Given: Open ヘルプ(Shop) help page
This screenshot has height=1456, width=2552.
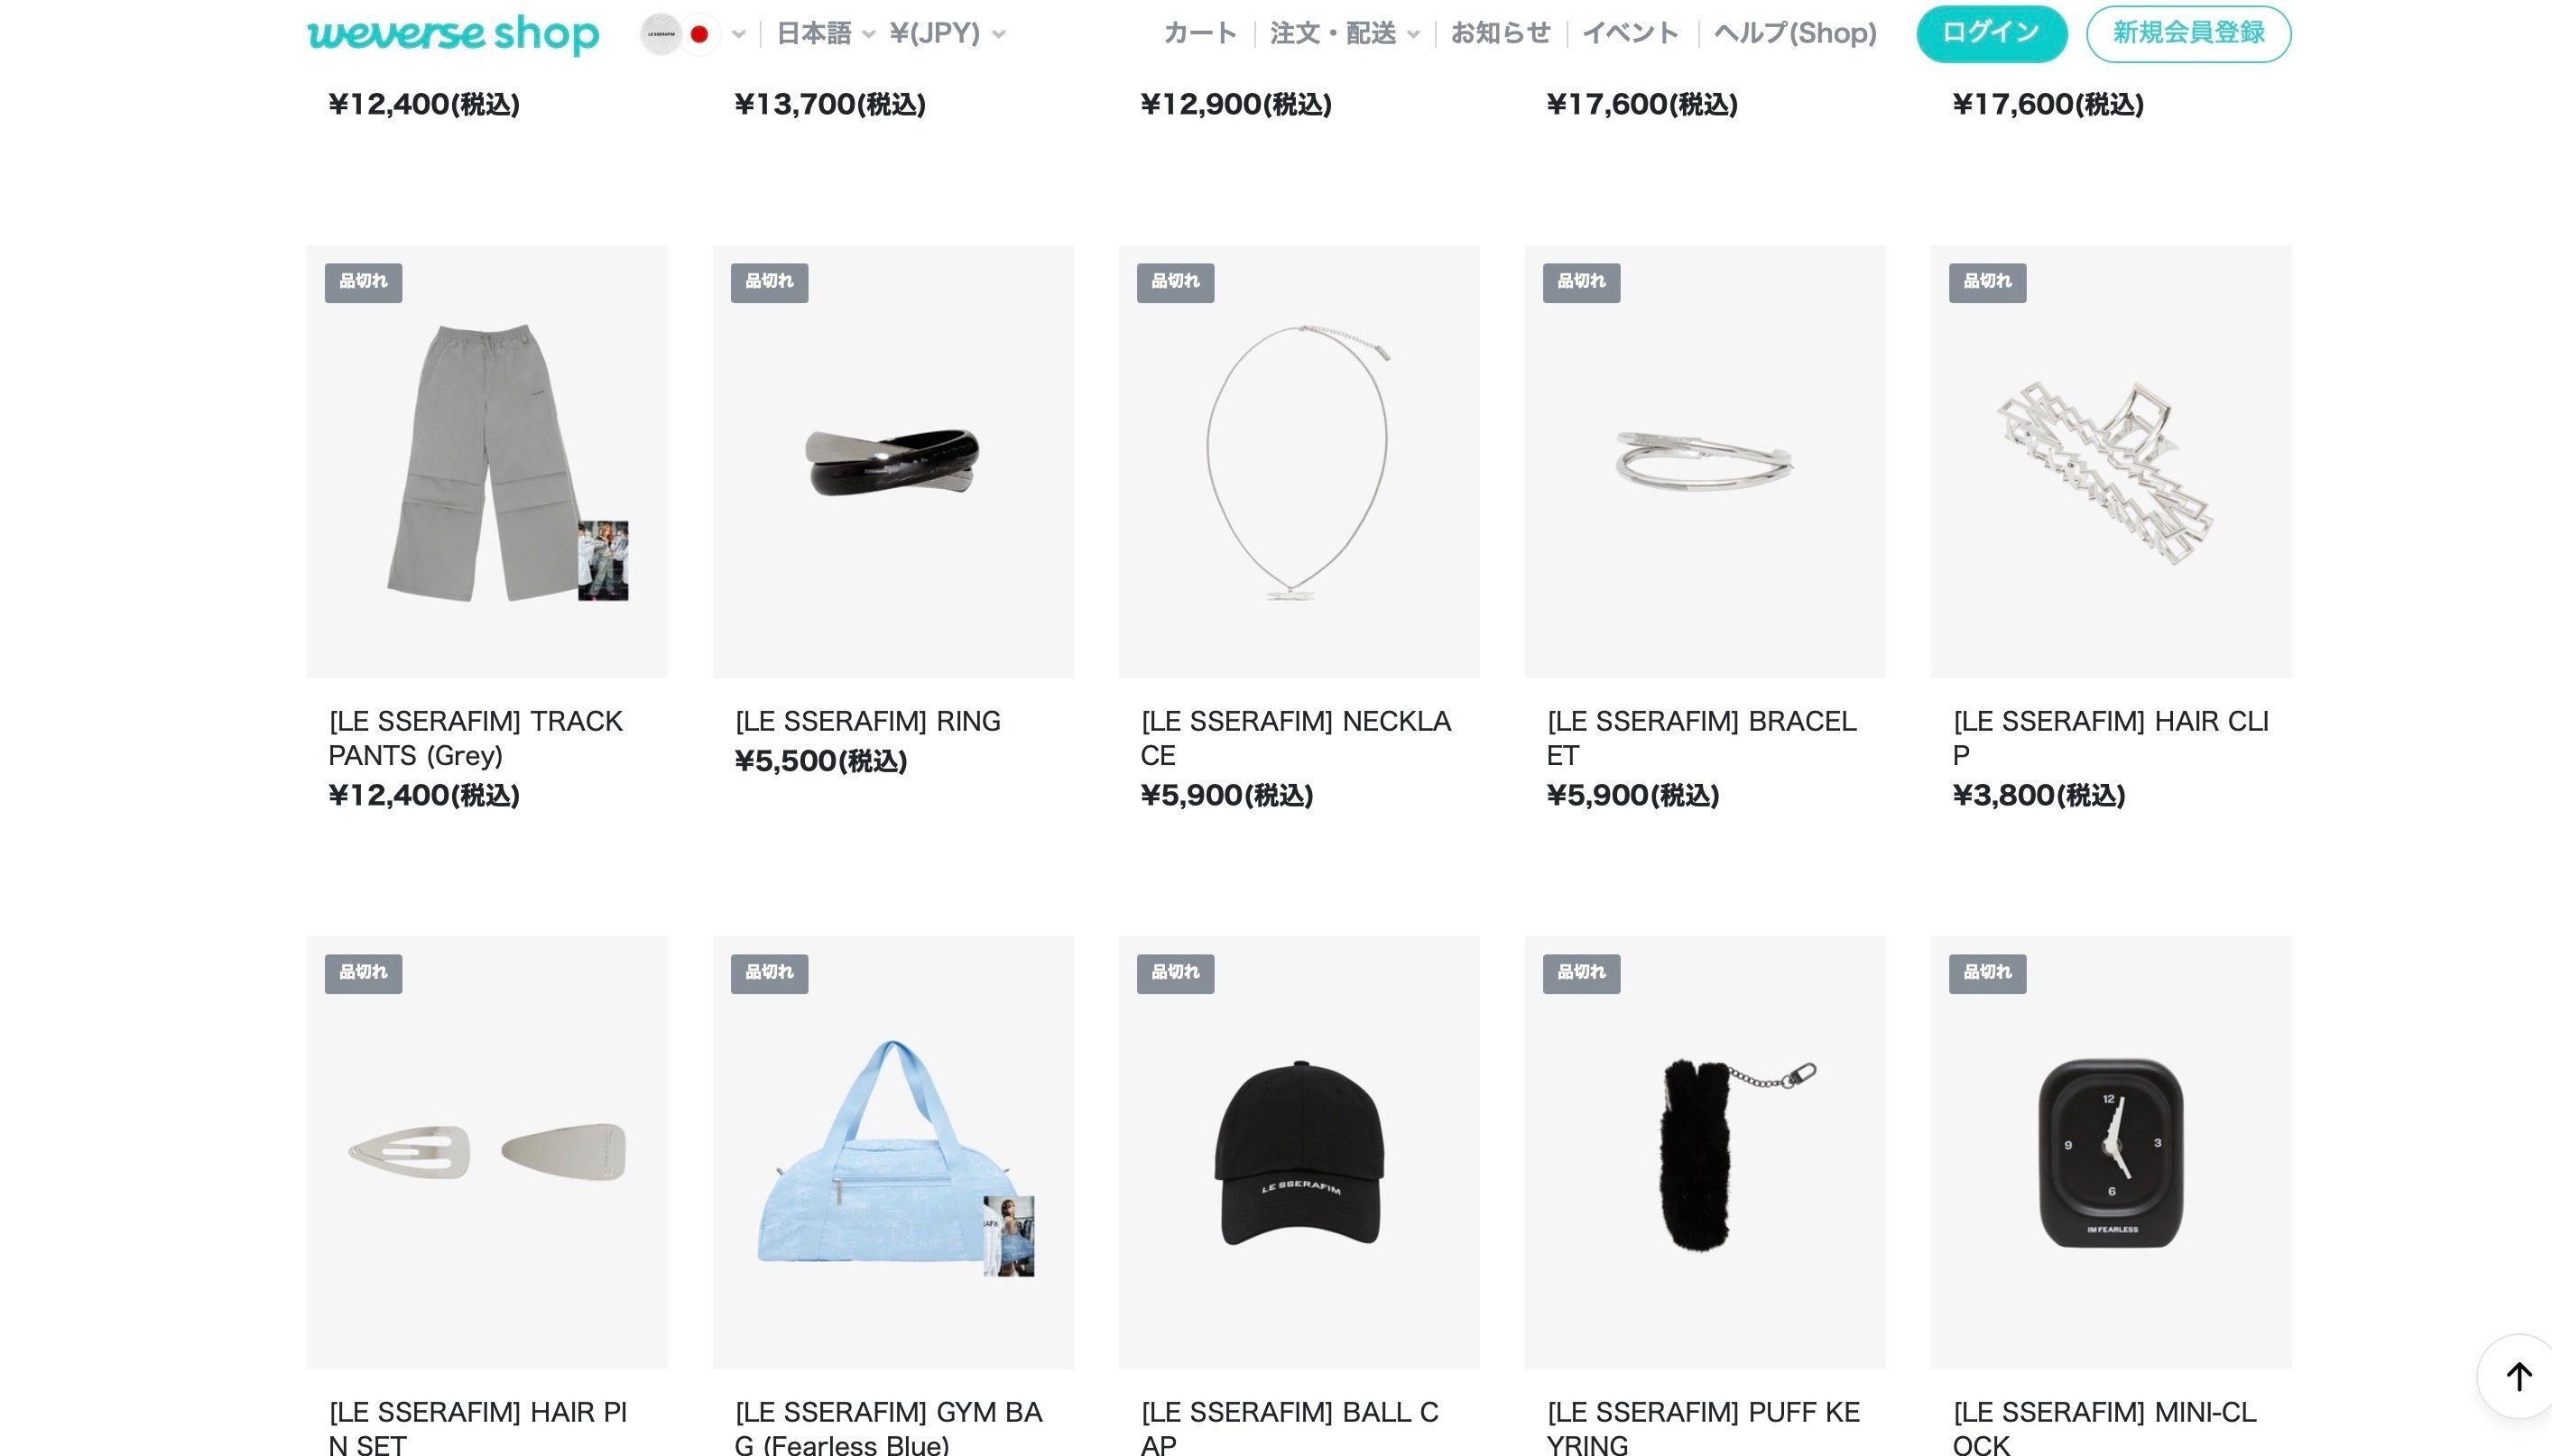Looking at the screenshot, I should coord(1795,34).
